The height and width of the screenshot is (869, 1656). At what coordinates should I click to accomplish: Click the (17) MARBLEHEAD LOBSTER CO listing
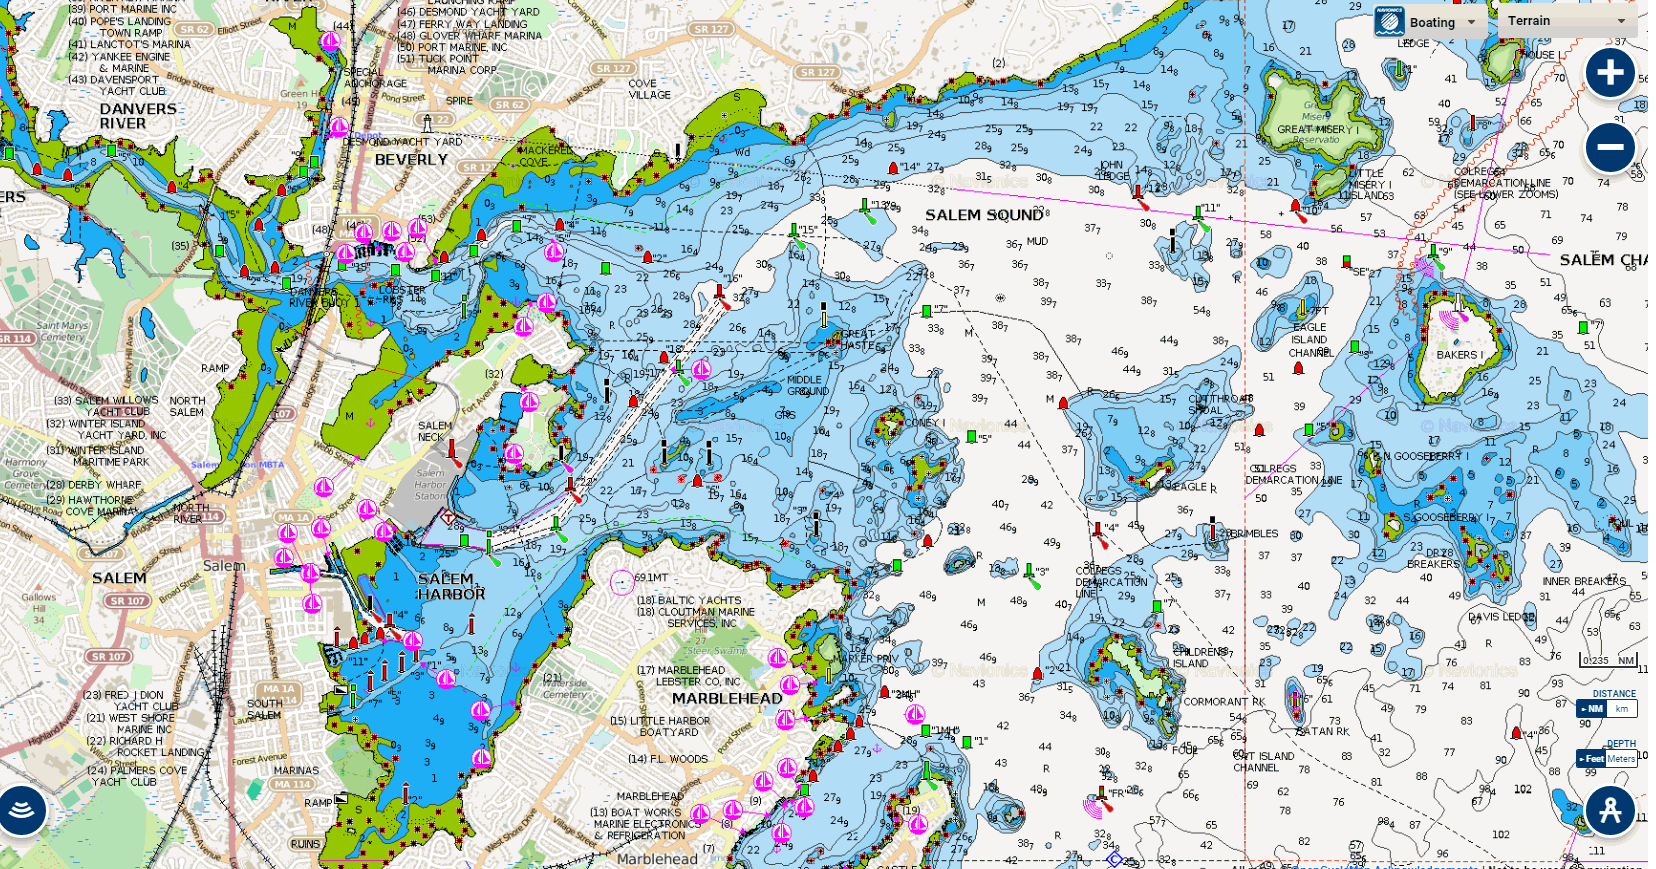[690, 676]
